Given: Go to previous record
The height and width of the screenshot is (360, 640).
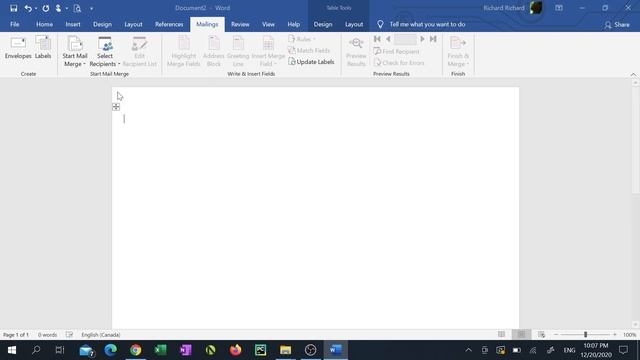Looking at the screenshot, I should [x=388, y=39].
